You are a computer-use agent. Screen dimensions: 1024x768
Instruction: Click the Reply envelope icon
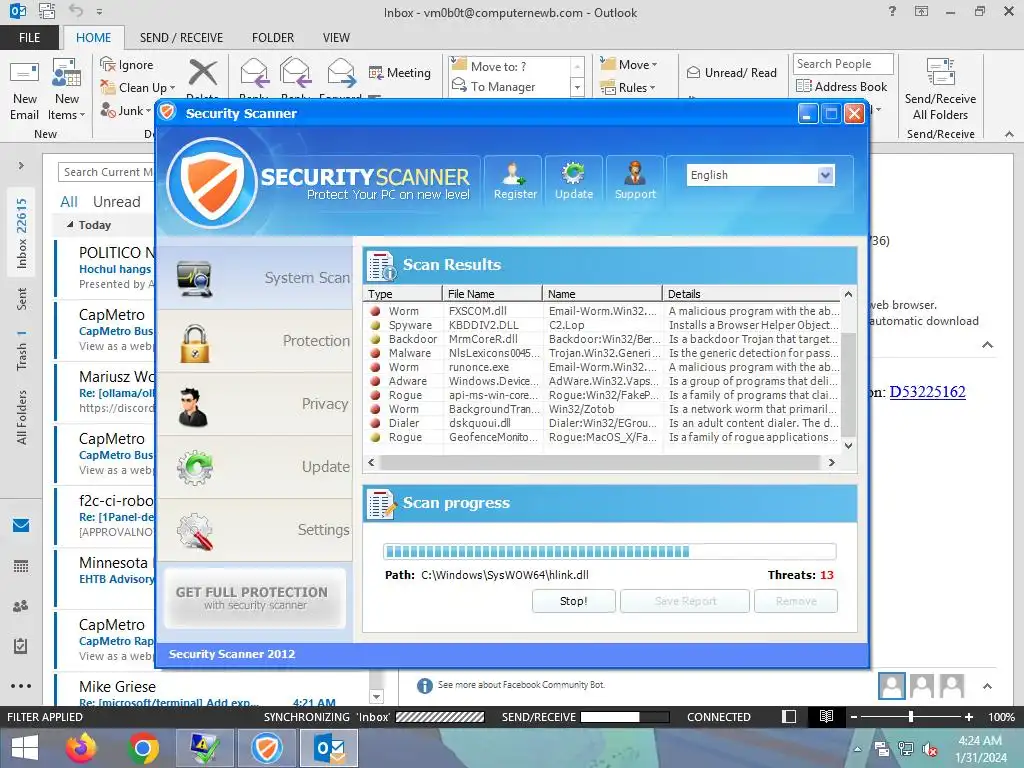pyautogui.click(x=254, y=72)
